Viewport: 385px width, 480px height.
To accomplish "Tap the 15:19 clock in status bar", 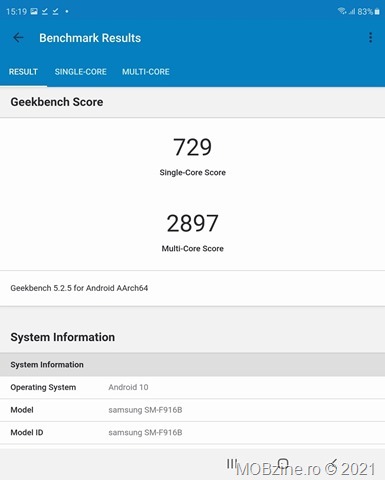I will click(x=16, y=12).
